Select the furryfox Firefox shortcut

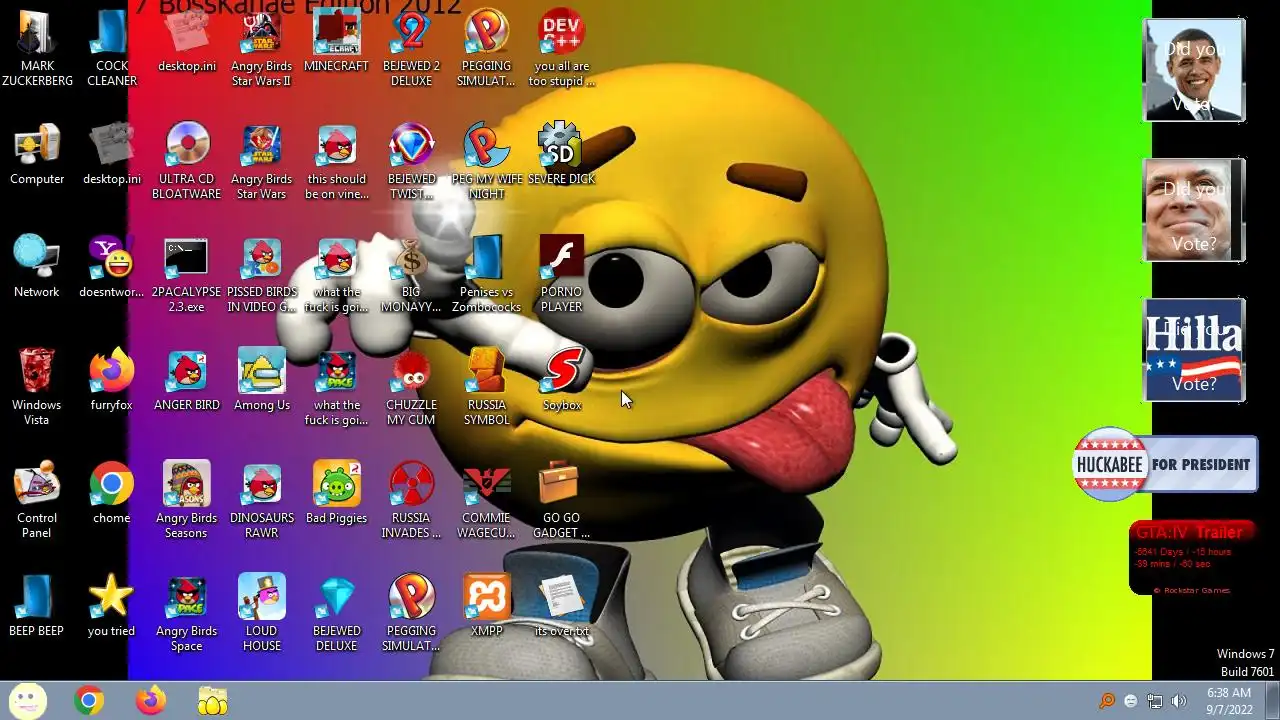tap(112, 380)
